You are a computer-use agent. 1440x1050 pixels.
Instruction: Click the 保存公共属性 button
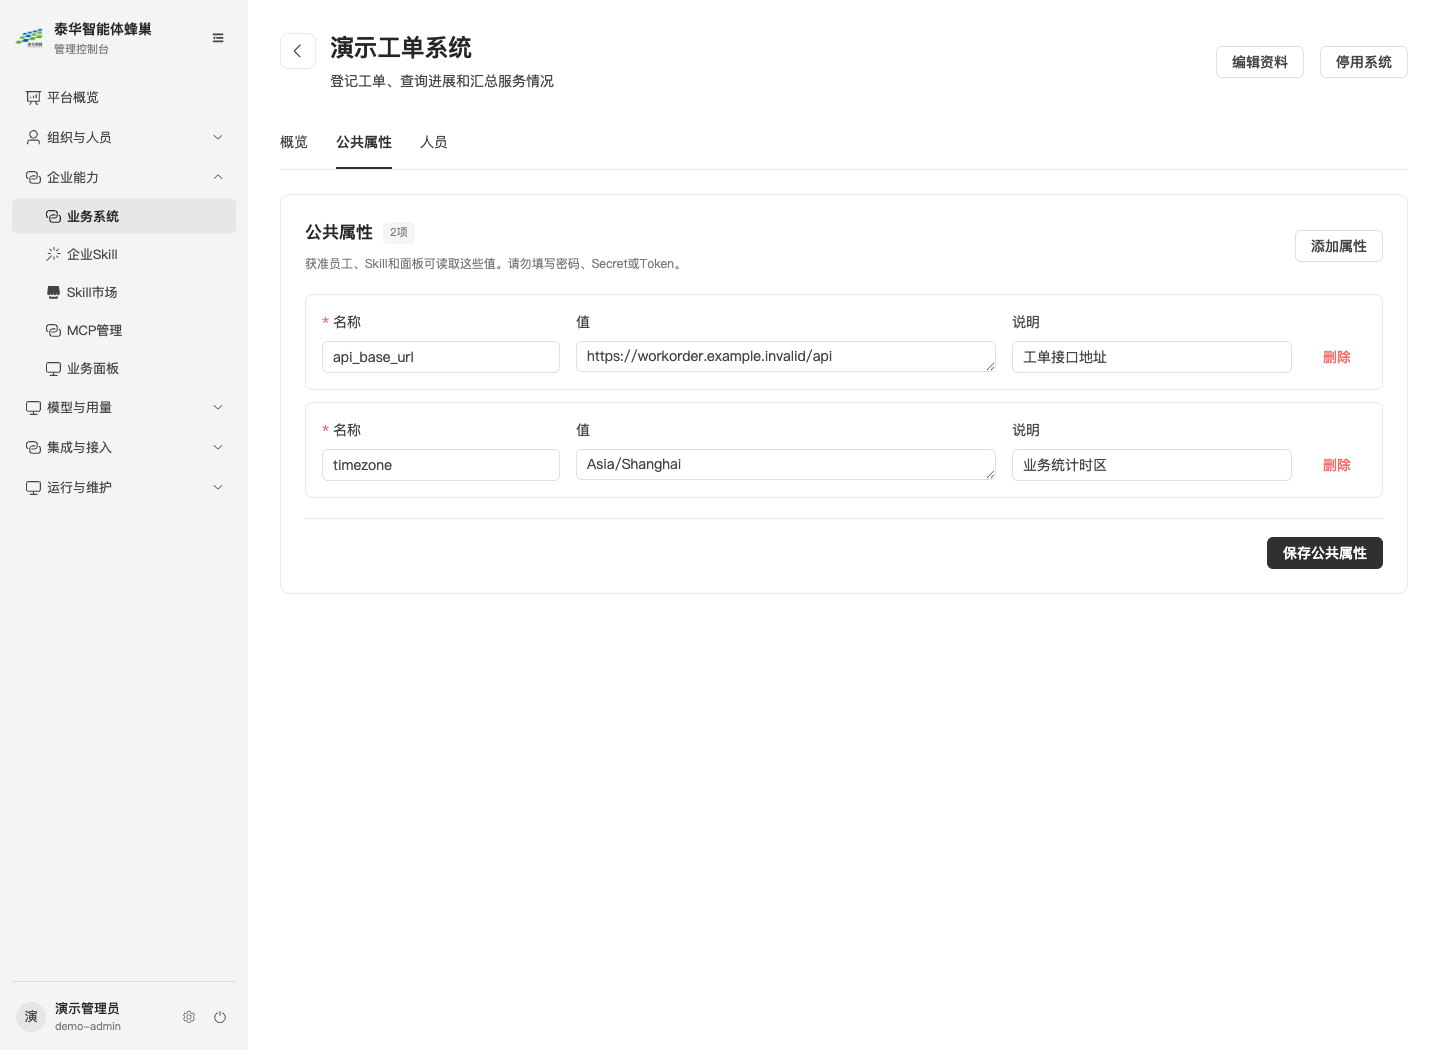click(x=1325, y=553)
